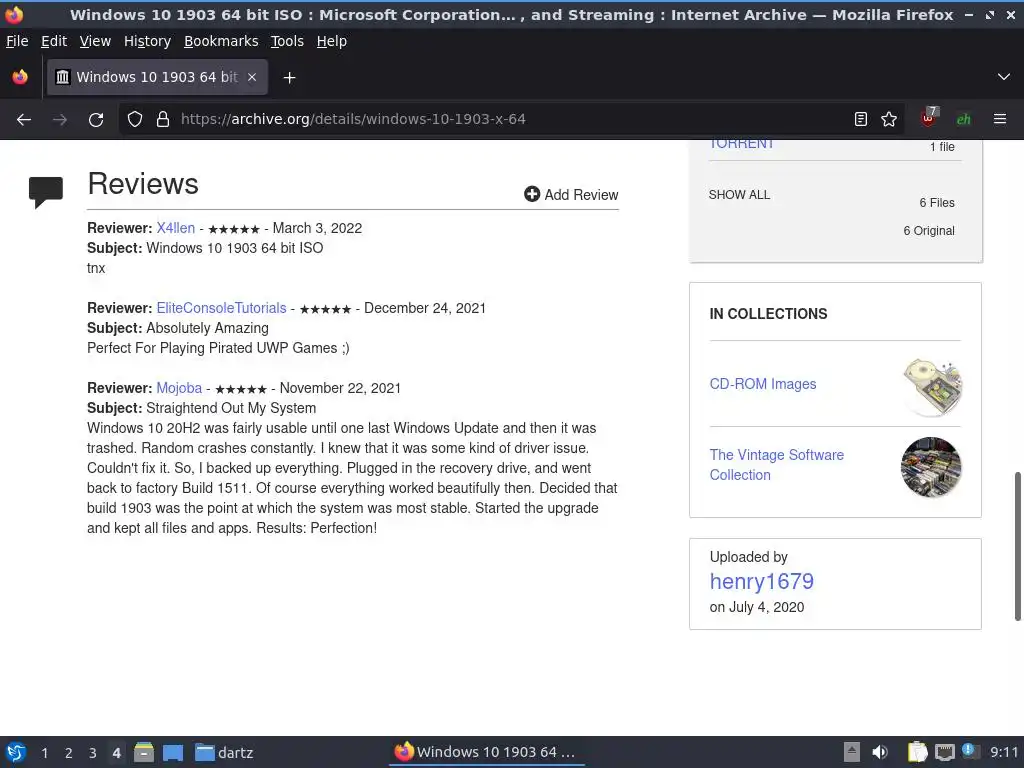This screenshot has width=1024, height=768.
Task: Open a new tab with plus button
Action: (289, 78)
